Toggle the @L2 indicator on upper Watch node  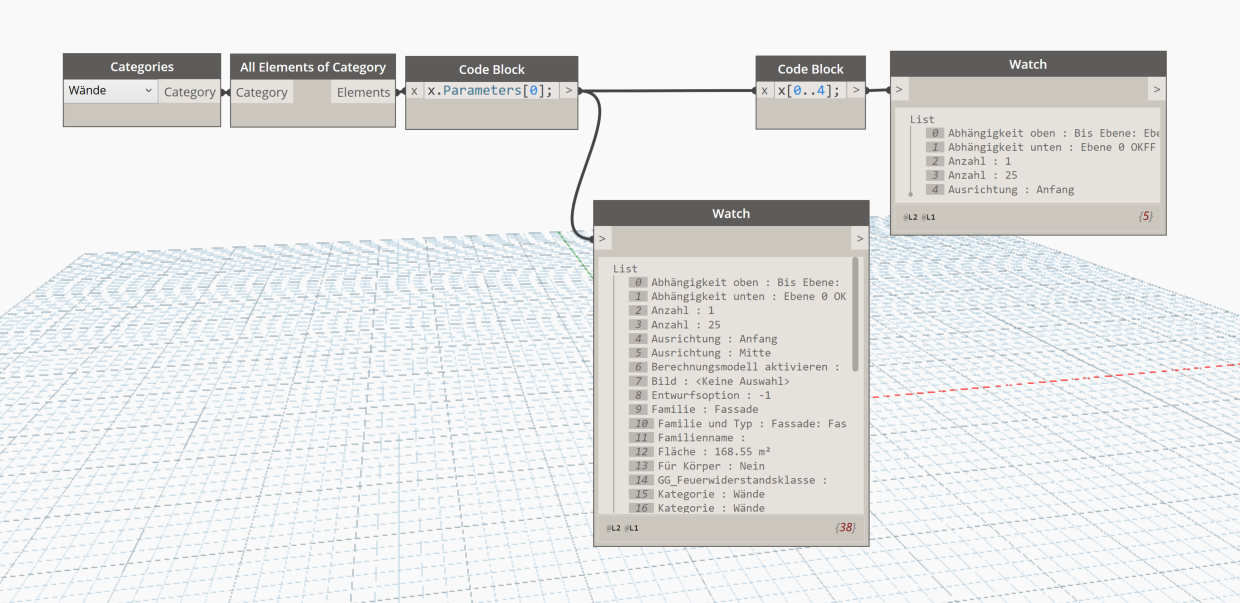coord(911,216)
